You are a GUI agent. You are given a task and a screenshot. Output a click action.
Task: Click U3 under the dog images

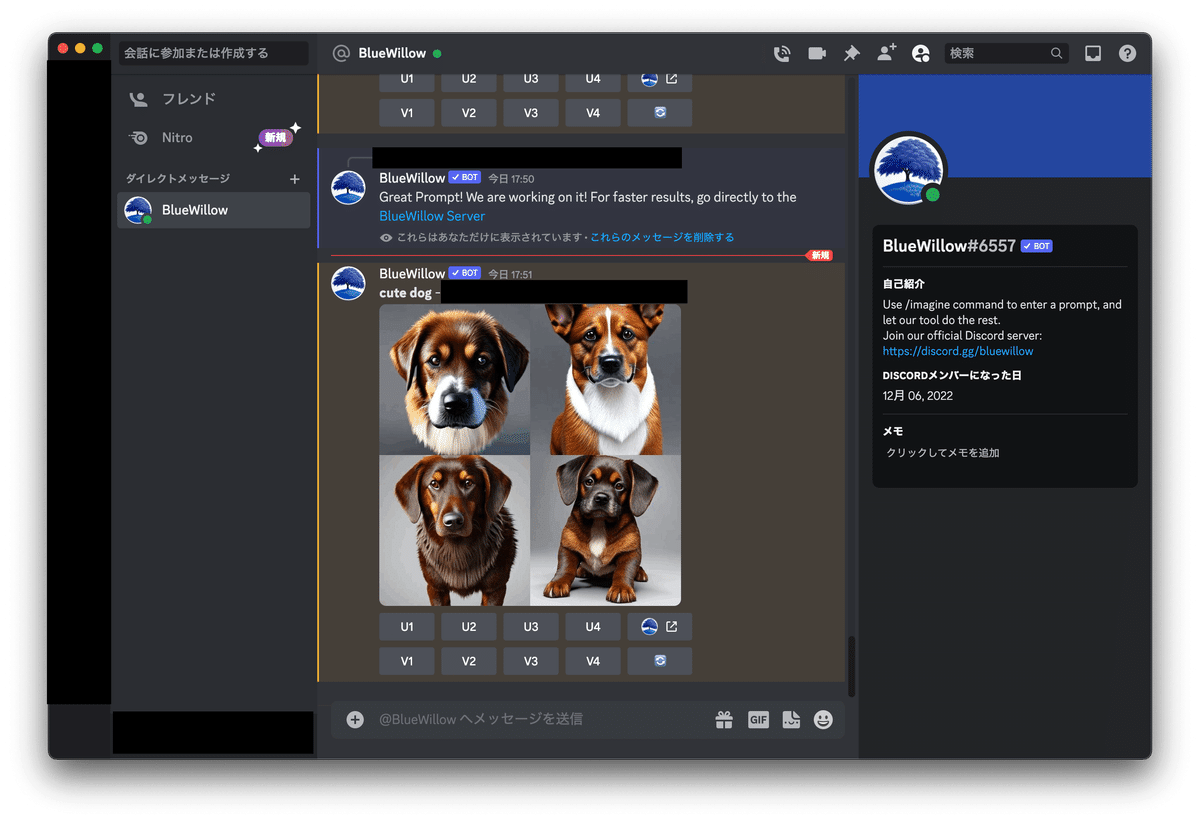coord(531,627)
